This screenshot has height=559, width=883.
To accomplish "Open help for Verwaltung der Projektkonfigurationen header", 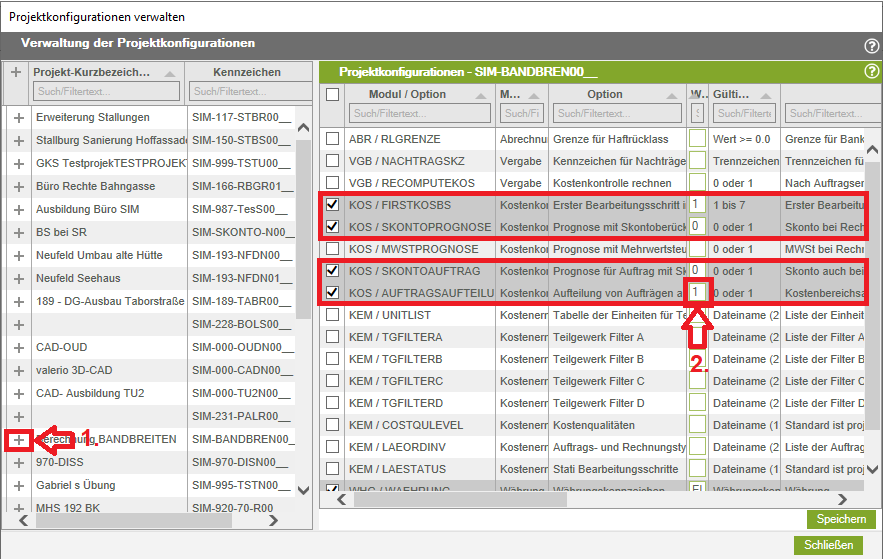I will pyautogui.click(x=871, y=46).
